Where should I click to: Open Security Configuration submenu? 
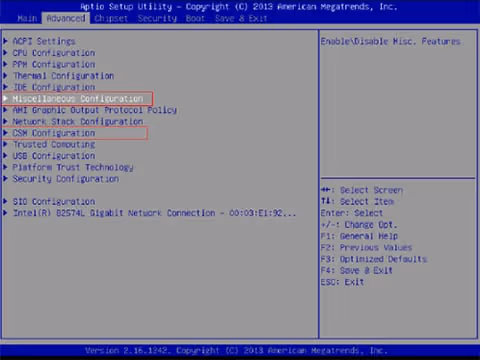[66, 179]
